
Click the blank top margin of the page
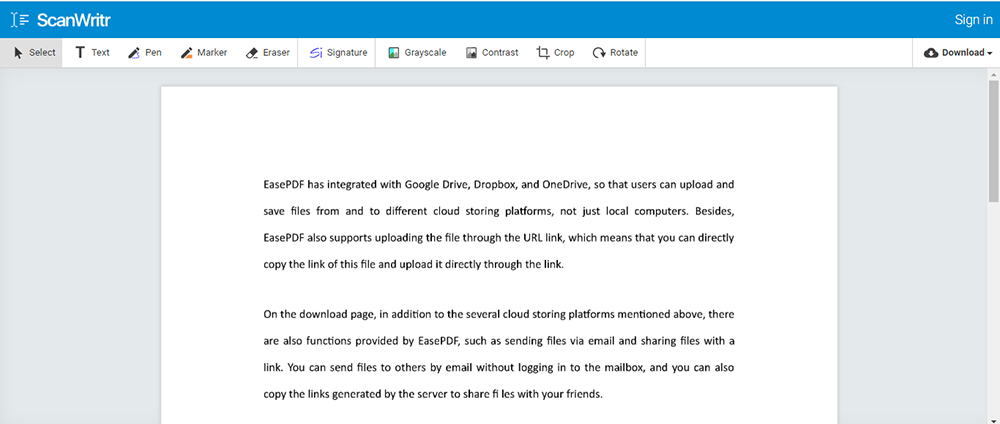click(x=499, y=125)
